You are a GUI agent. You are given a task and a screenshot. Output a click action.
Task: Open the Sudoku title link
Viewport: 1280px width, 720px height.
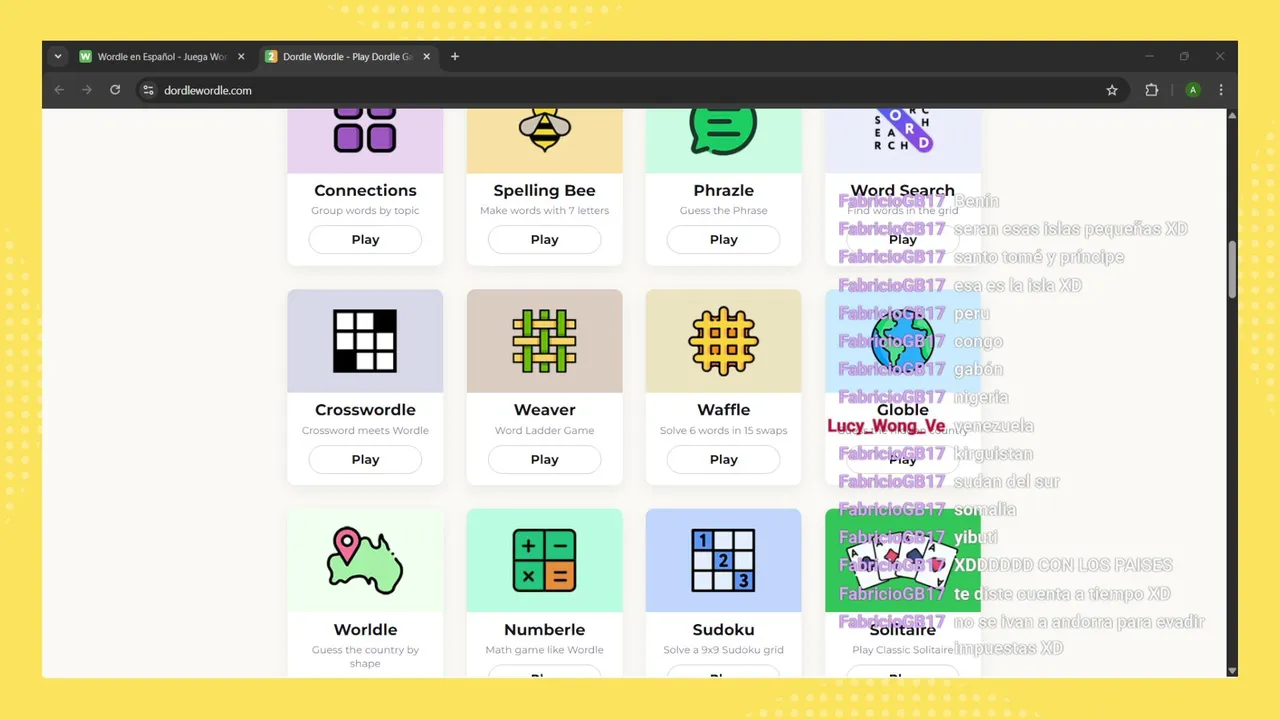tap(724, 630)
